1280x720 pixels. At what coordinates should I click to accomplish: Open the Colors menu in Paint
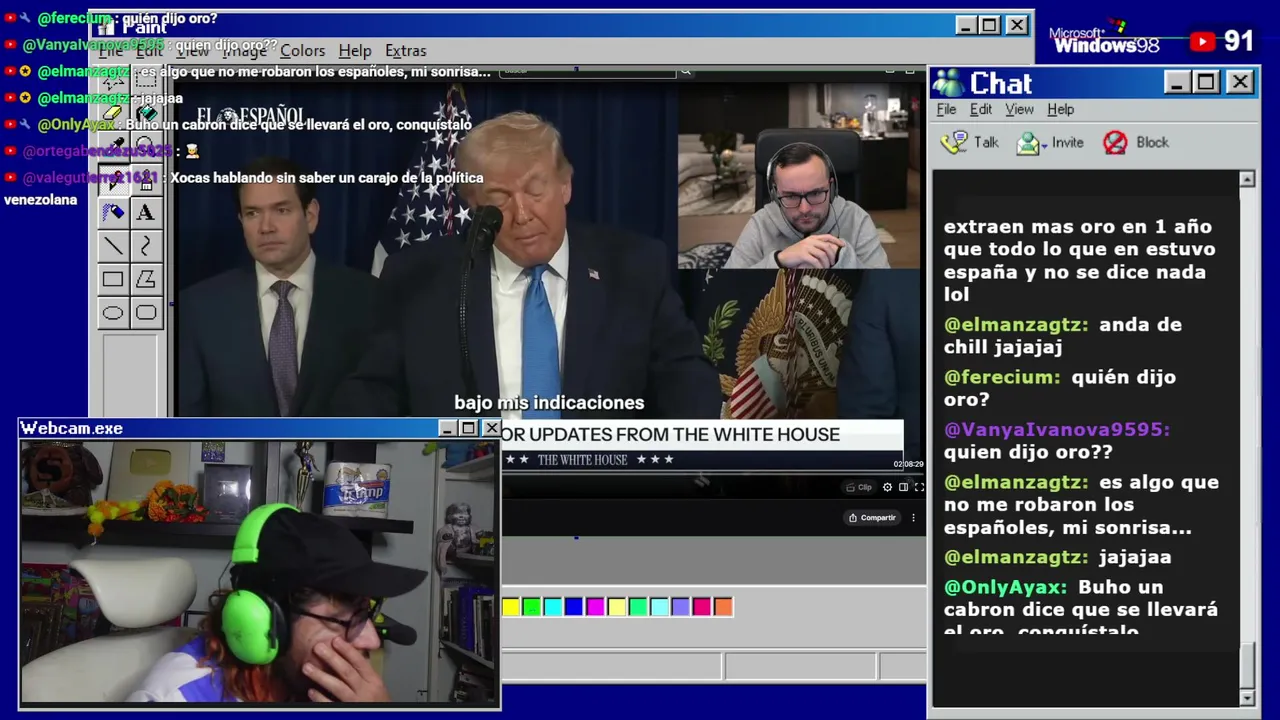[x=302, y=50]
